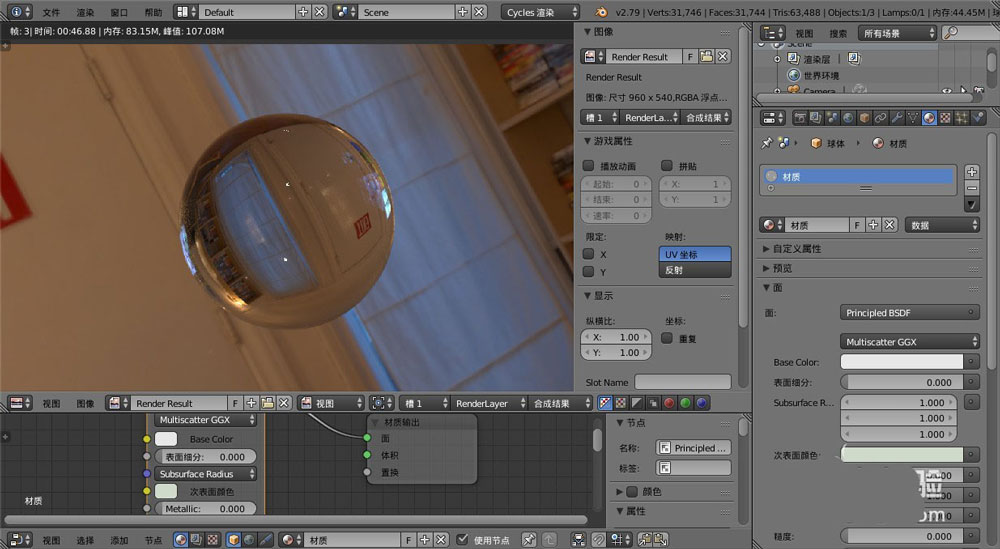1000x549 pixels.
Task: Click the Base Color swatch in properties panel
Action: coord(902,362)
